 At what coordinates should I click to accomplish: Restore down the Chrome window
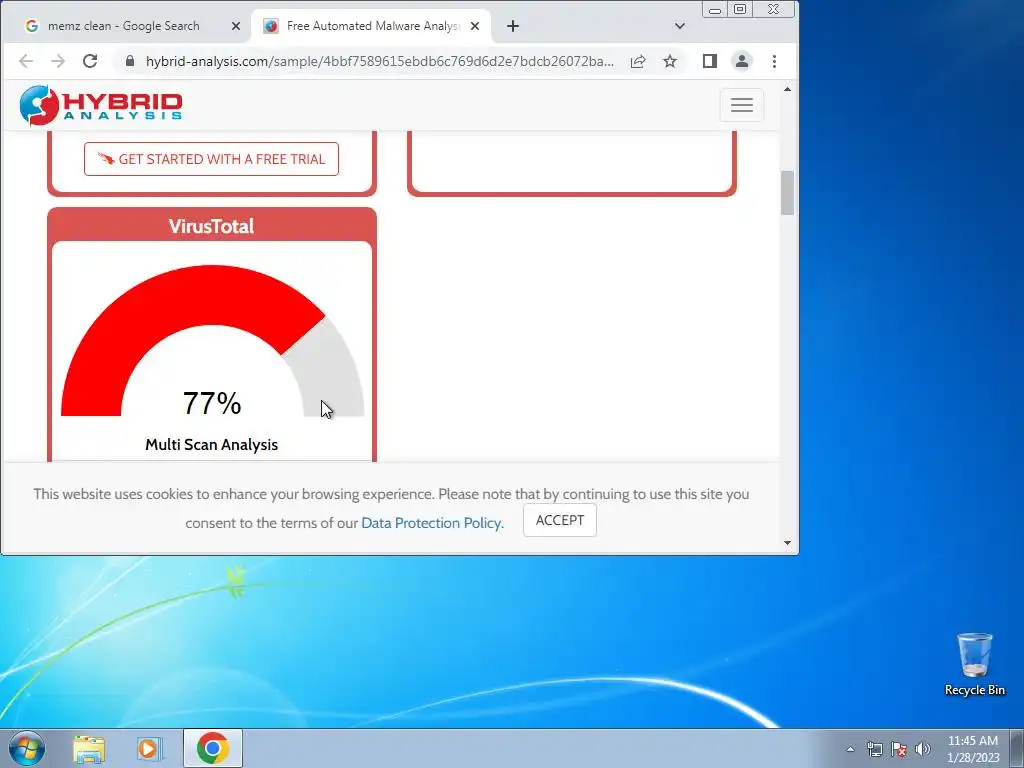740,9
